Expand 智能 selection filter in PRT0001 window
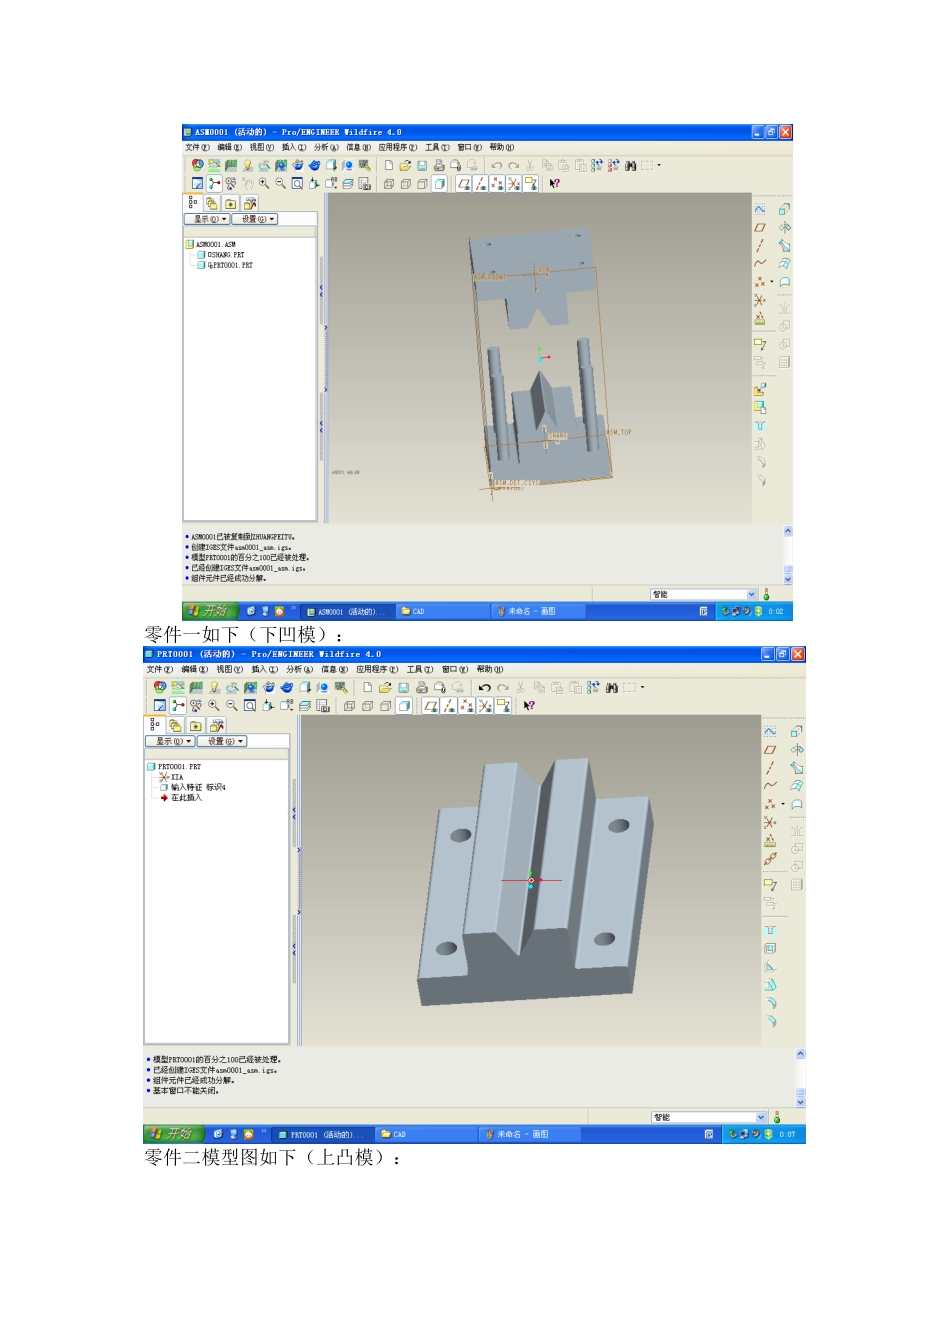This screenshot has width=950, height=1344. [x=761, y=1117]
